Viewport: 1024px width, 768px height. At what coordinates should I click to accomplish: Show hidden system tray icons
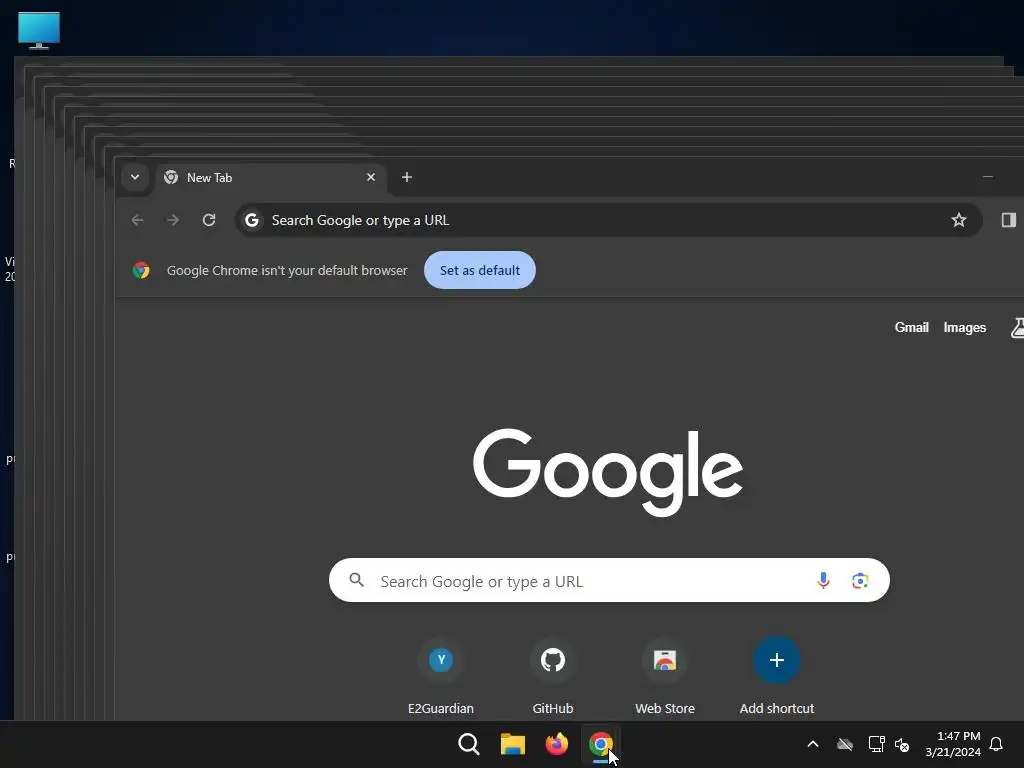pos(813,744)
